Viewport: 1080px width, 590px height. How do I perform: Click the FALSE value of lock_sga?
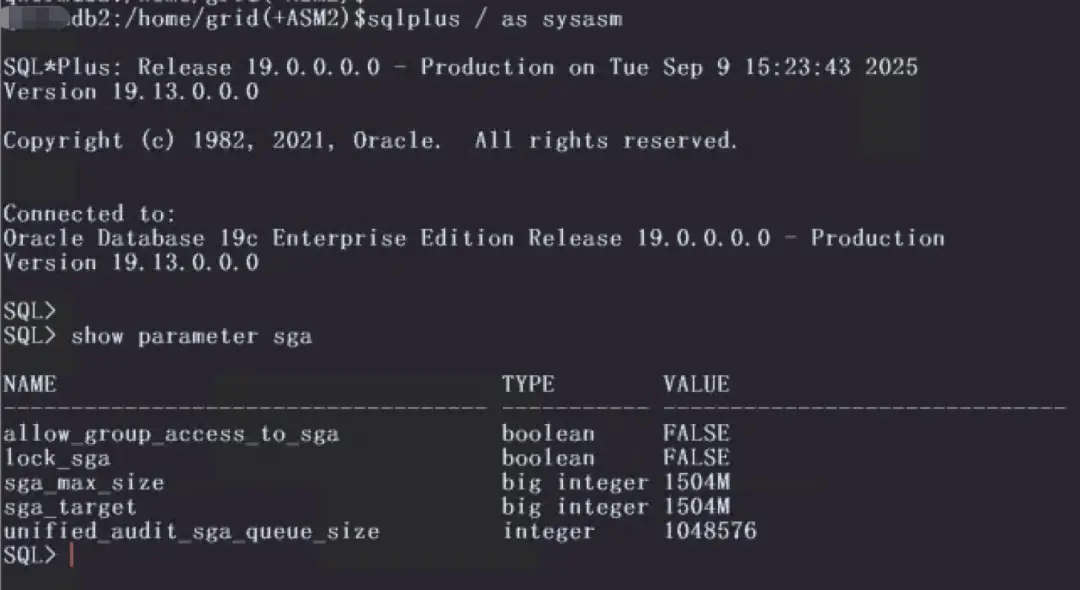(696, 458)
